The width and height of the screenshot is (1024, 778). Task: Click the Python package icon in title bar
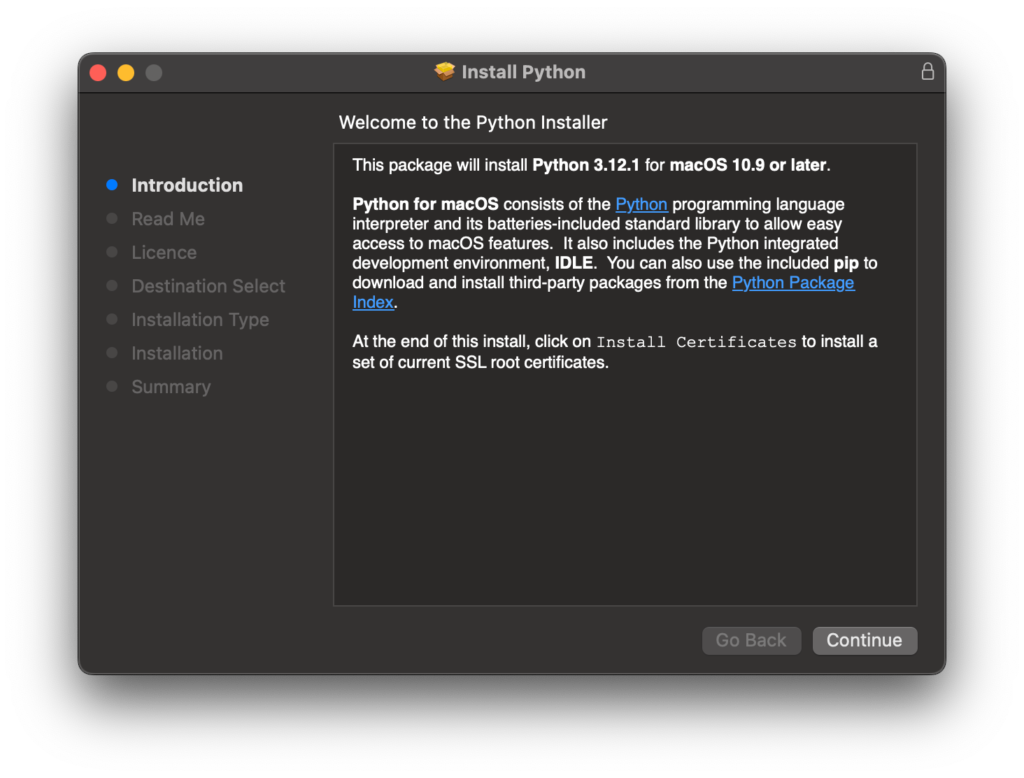447,71
